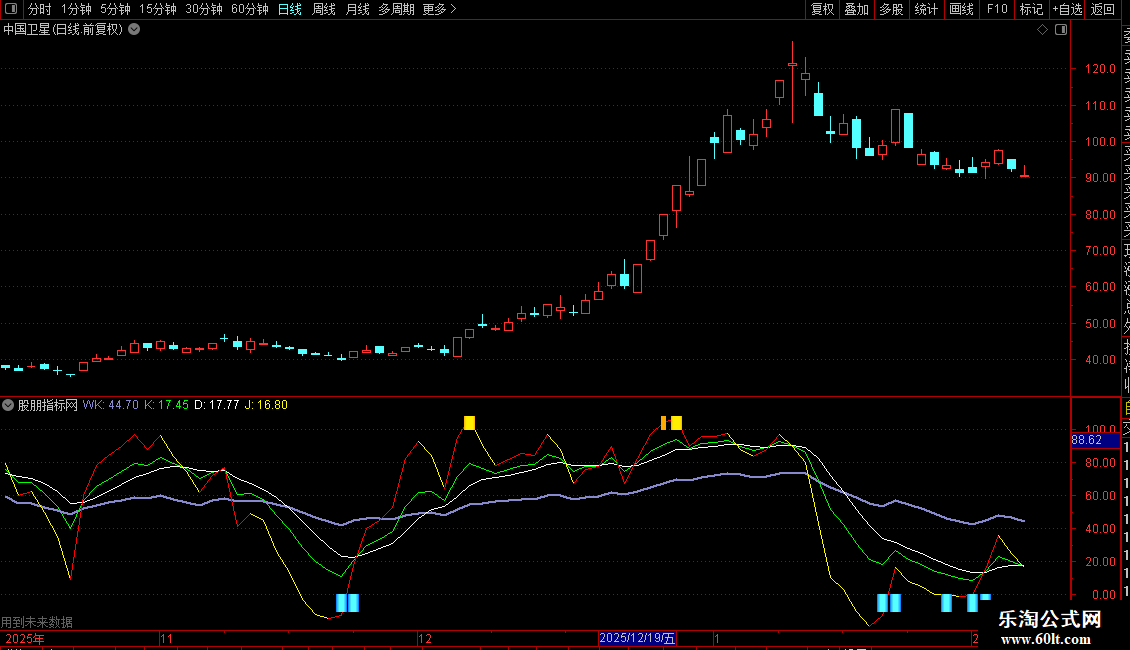Open the 股朋指标网 indicator dropdown circle
This screenshot has height=650, width=1130.
pos(8,405)
